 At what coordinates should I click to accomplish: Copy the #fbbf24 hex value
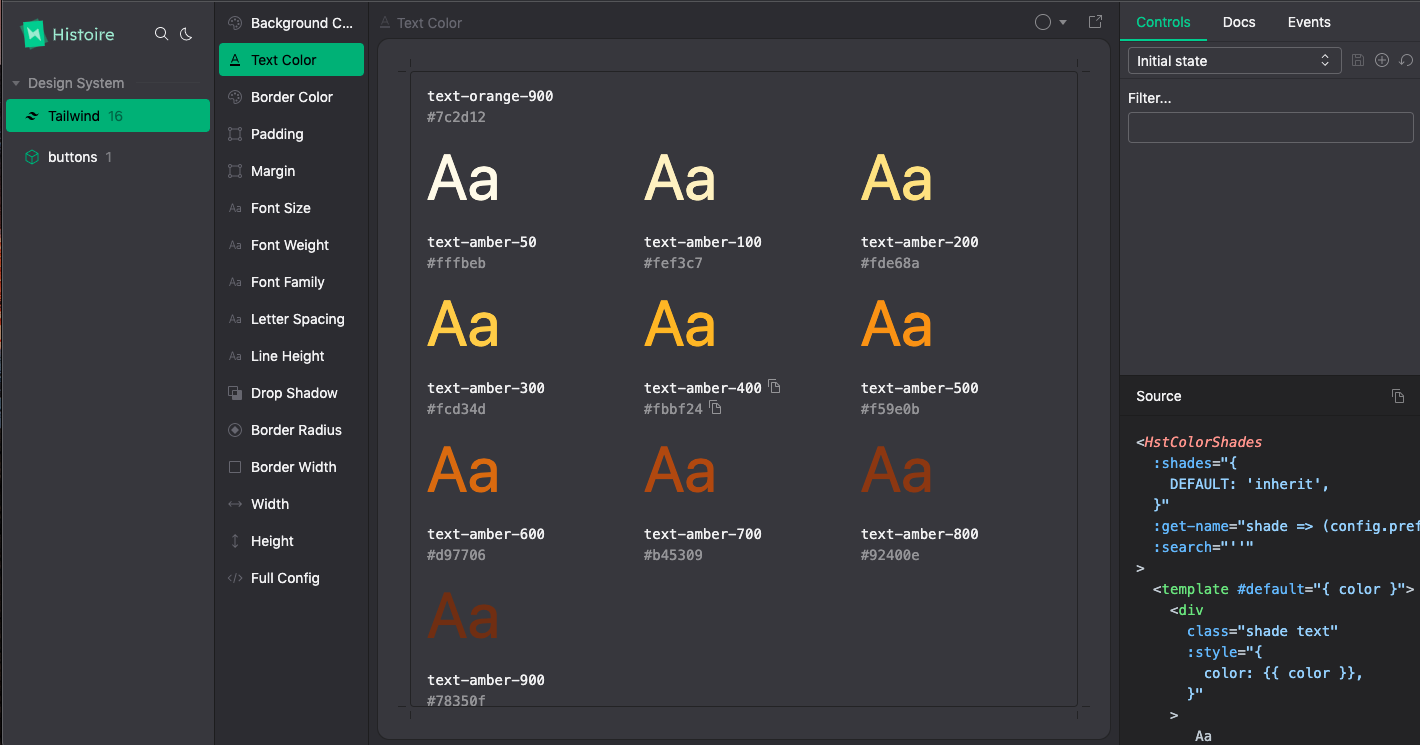click(x=715, y=408)
